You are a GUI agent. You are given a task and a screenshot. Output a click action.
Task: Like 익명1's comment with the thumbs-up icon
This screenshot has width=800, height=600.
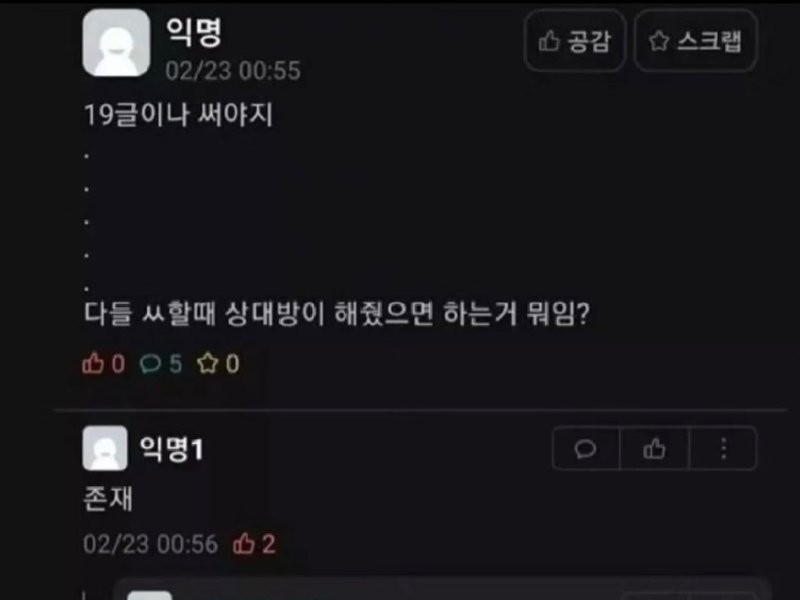654,449
